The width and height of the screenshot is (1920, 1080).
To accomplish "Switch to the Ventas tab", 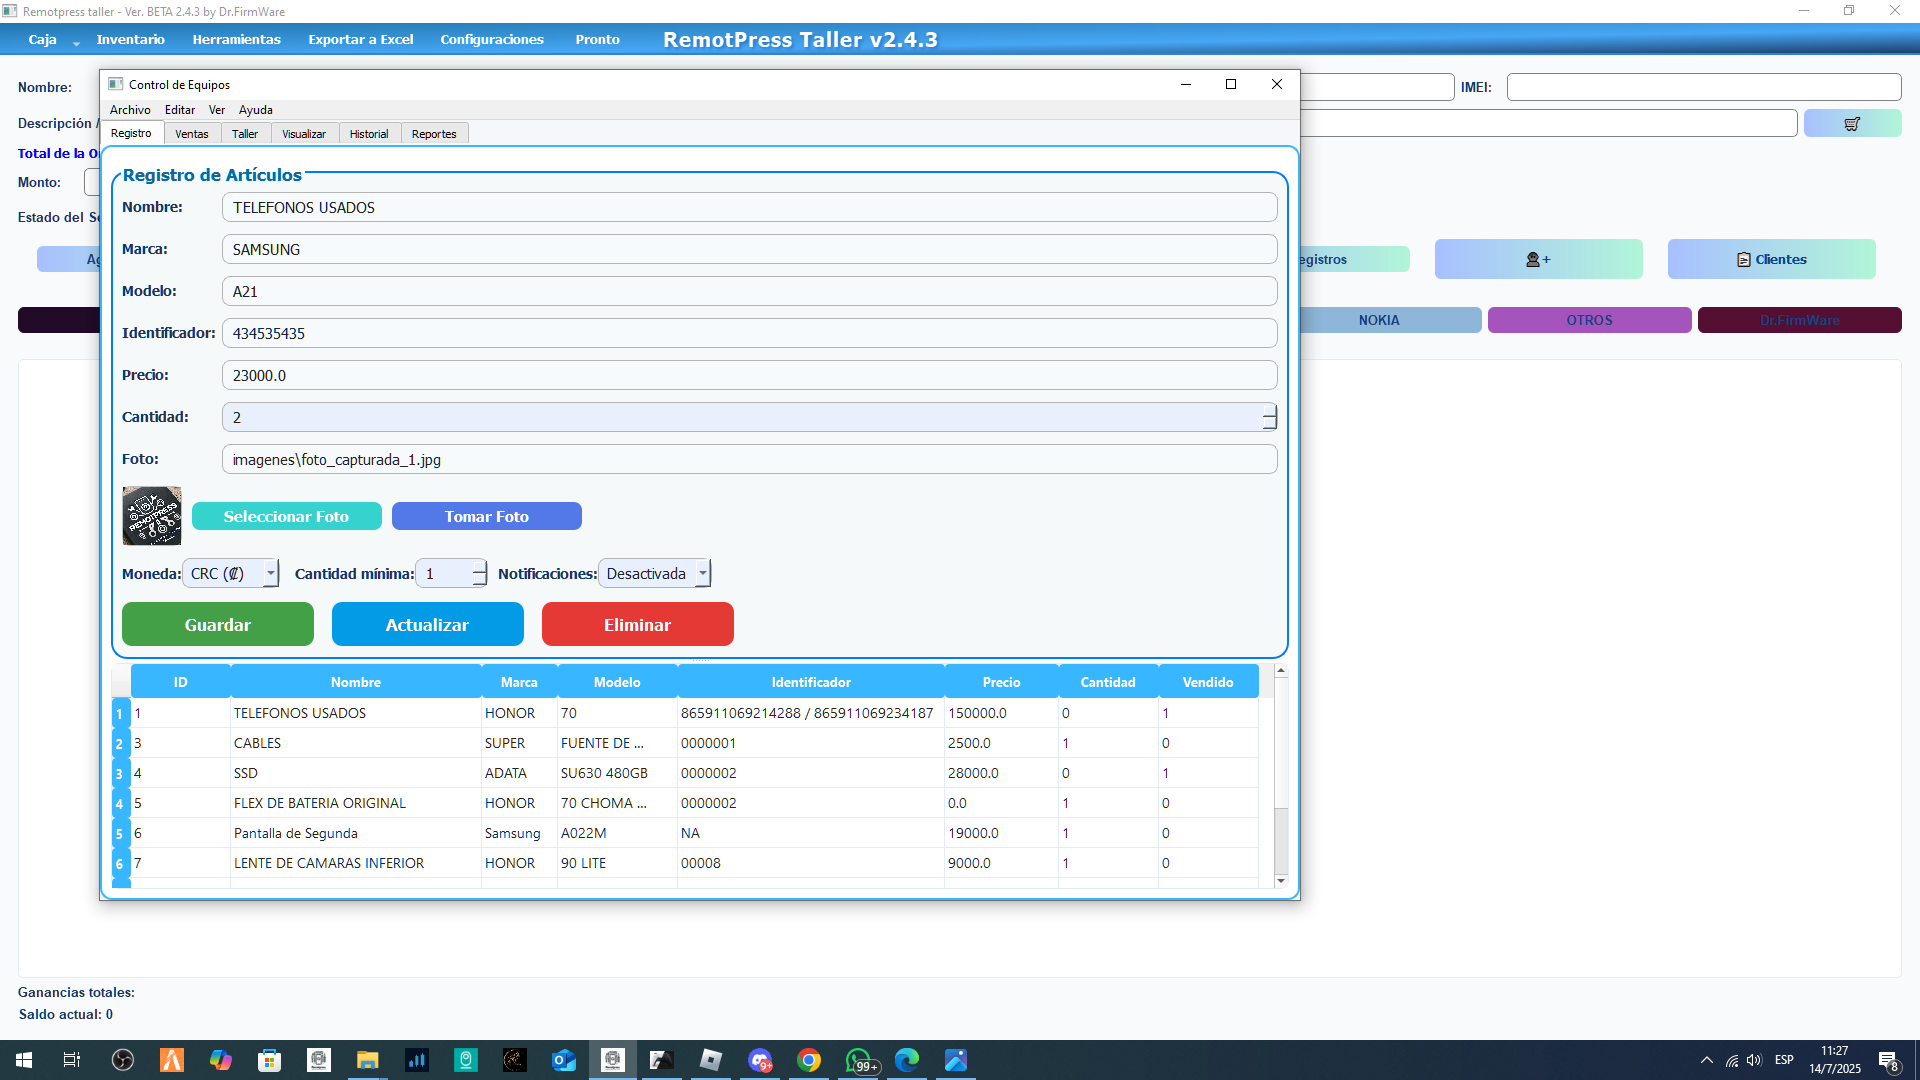I will [x=191, y=133].
